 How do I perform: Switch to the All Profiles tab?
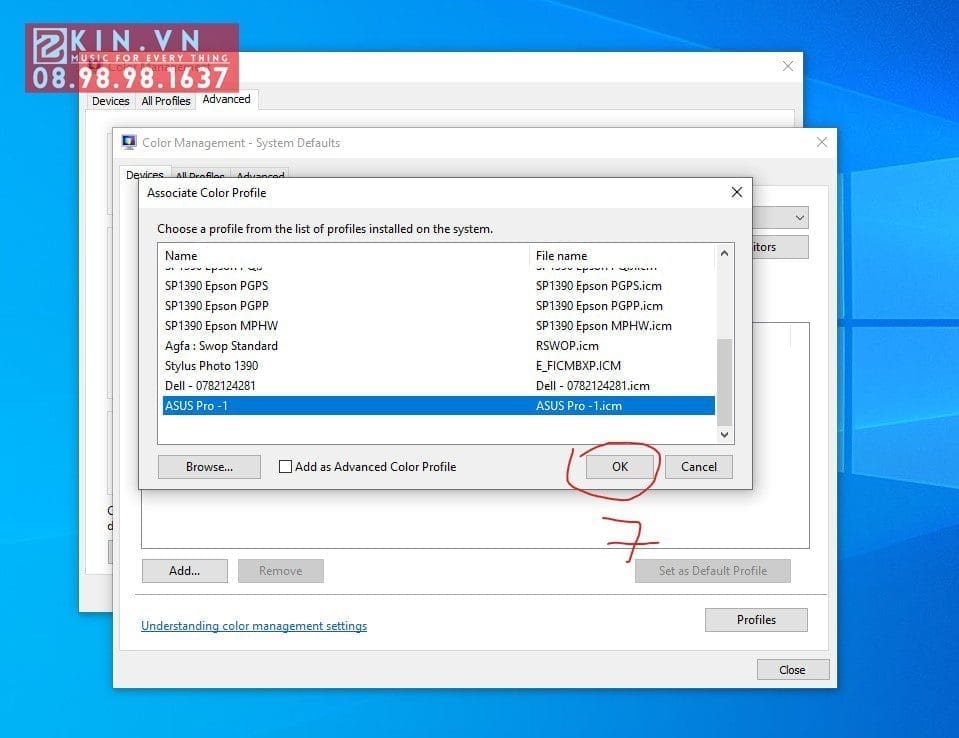click(x=199, y=176)
